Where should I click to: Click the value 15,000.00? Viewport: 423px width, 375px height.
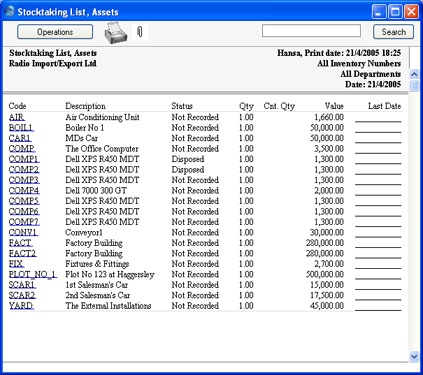click(327, 285)
